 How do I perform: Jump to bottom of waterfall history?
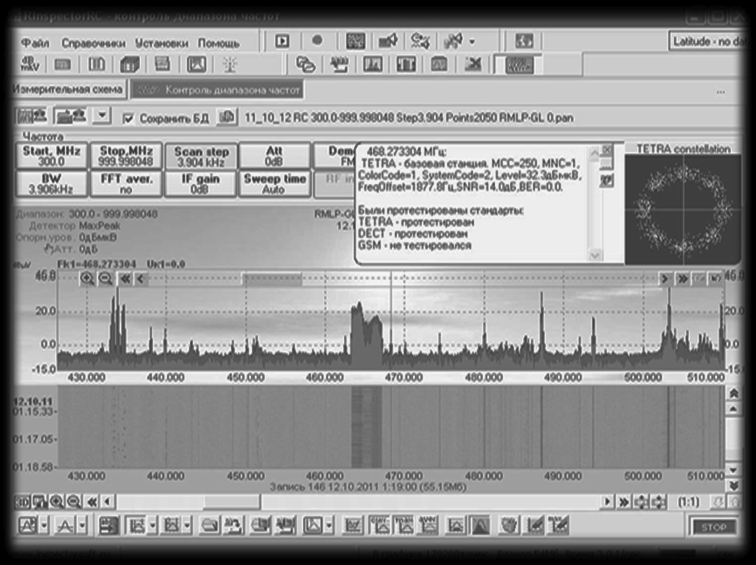point(733,484)
